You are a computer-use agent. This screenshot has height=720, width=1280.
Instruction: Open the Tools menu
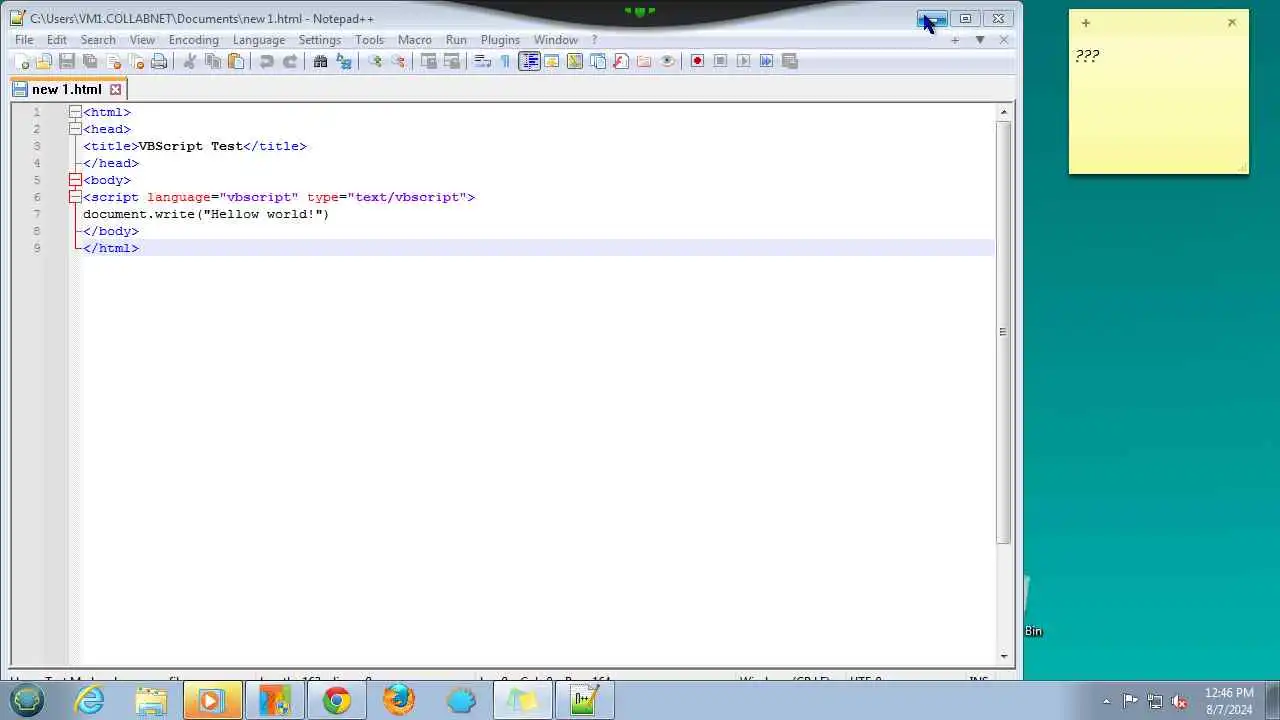click(x=369, y=40)
